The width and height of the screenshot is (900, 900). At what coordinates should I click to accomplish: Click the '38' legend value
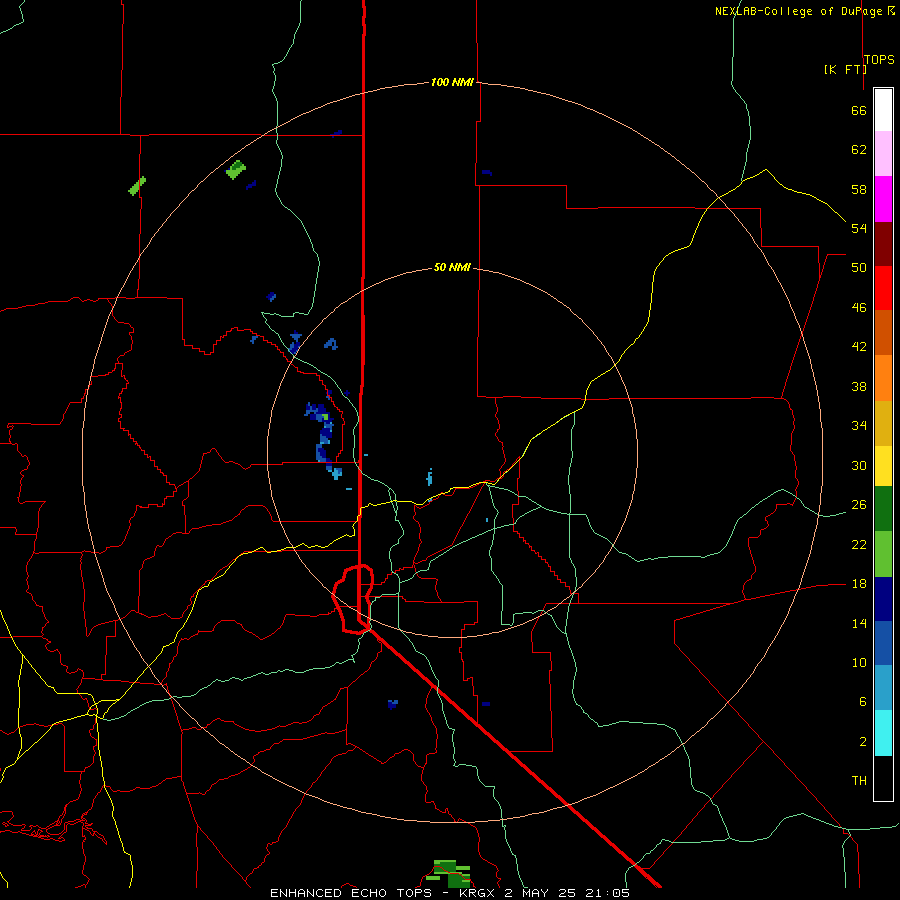(859, 386)
